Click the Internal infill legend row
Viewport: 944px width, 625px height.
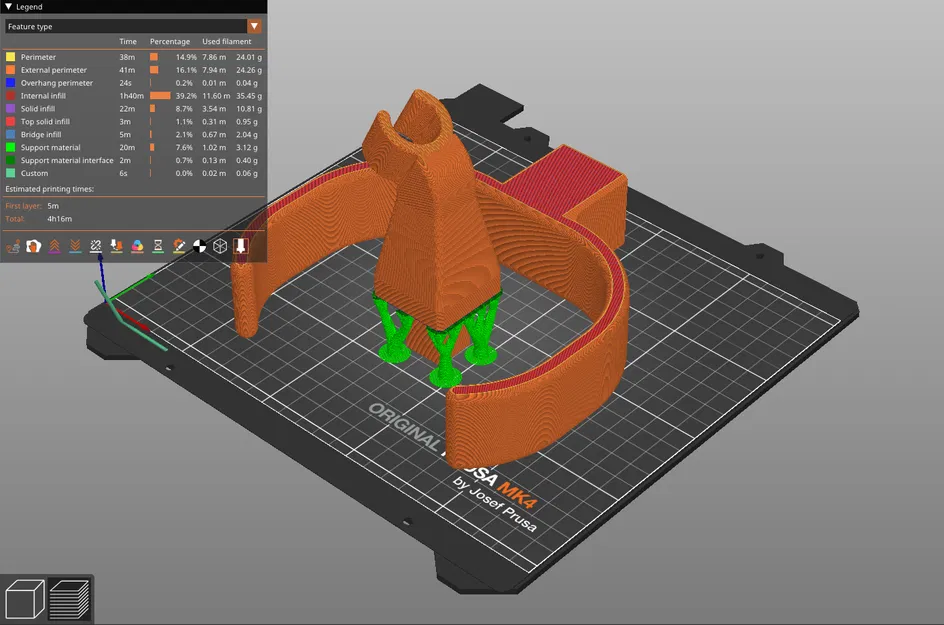click(134, 96)
